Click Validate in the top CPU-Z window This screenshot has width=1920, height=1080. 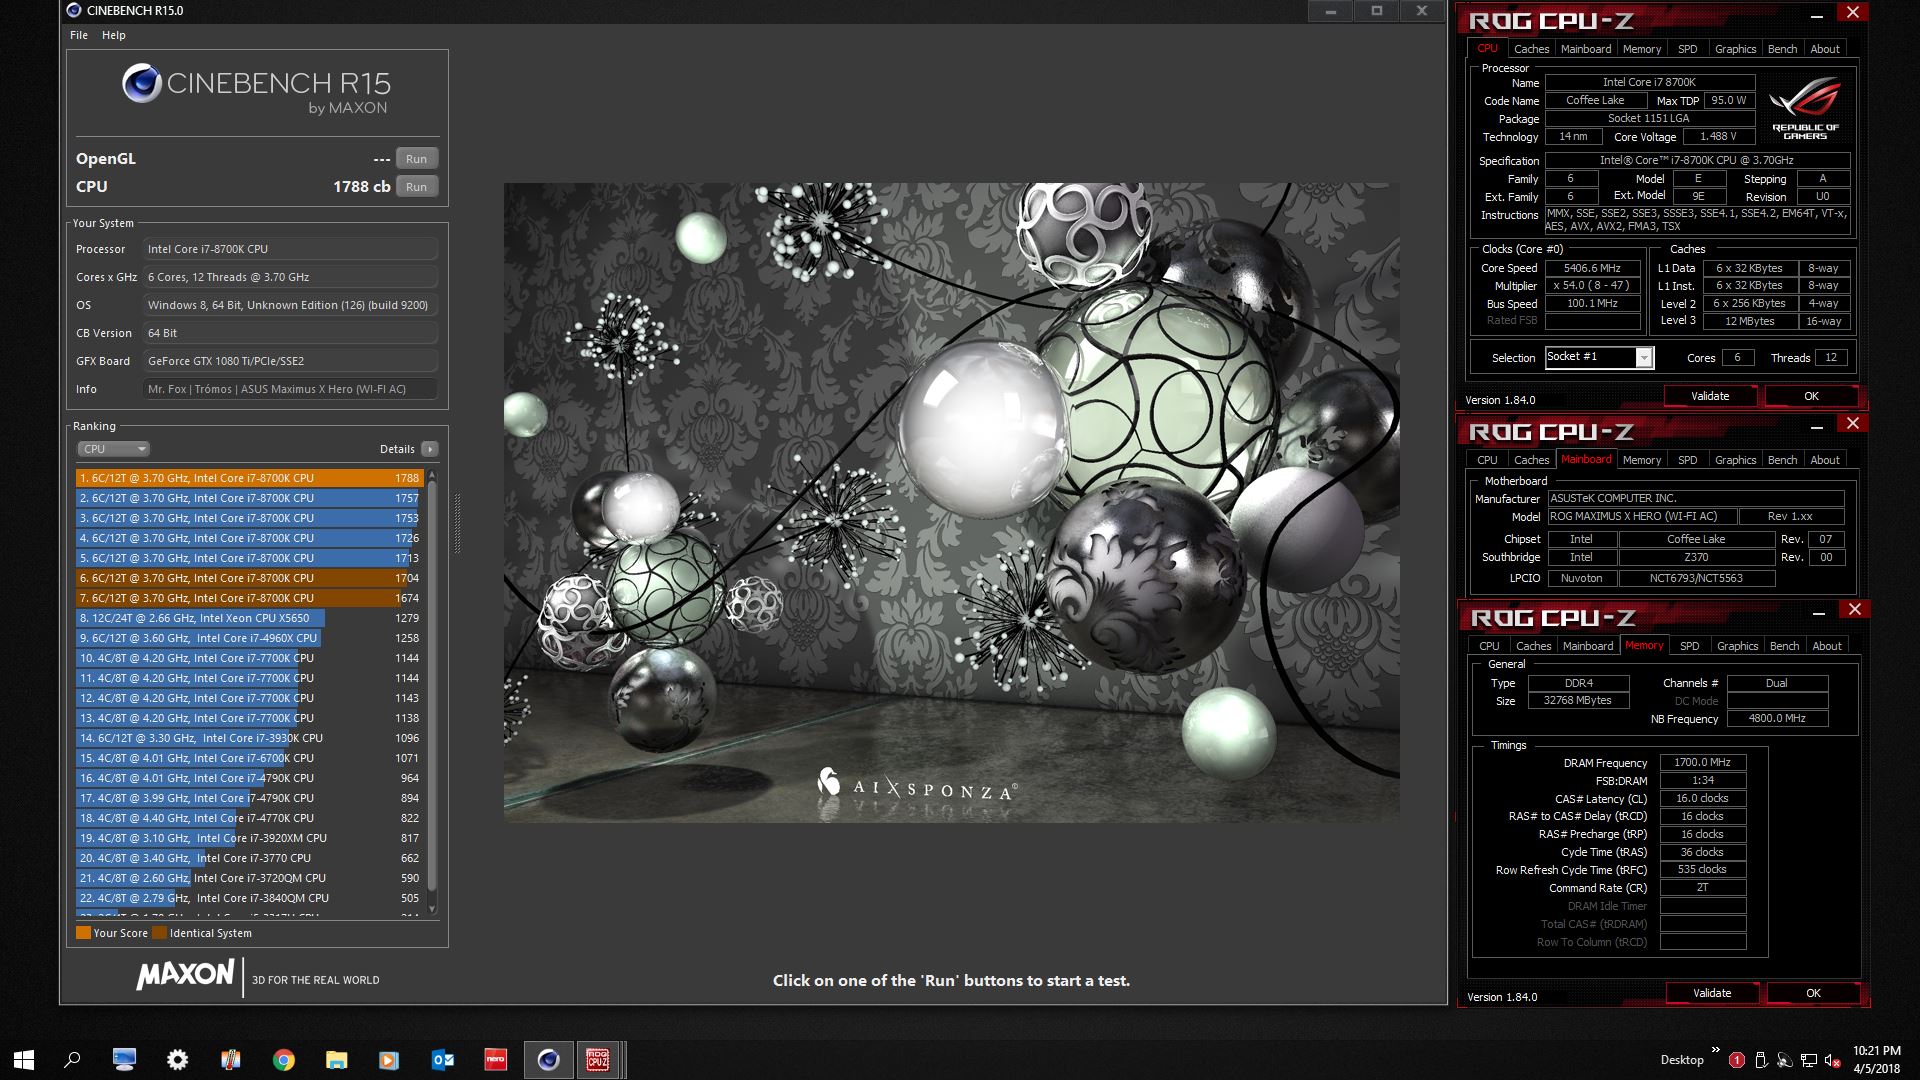point(1710,397)
